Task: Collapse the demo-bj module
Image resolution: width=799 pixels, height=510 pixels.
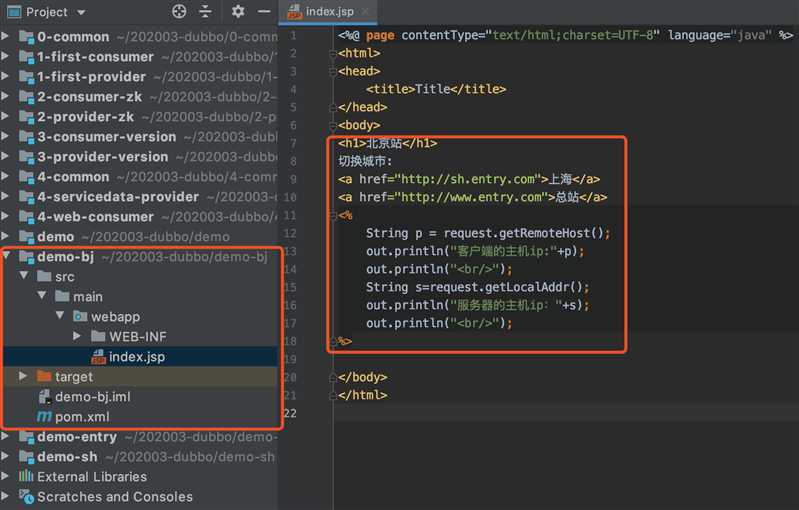Action: pos(7,257)
